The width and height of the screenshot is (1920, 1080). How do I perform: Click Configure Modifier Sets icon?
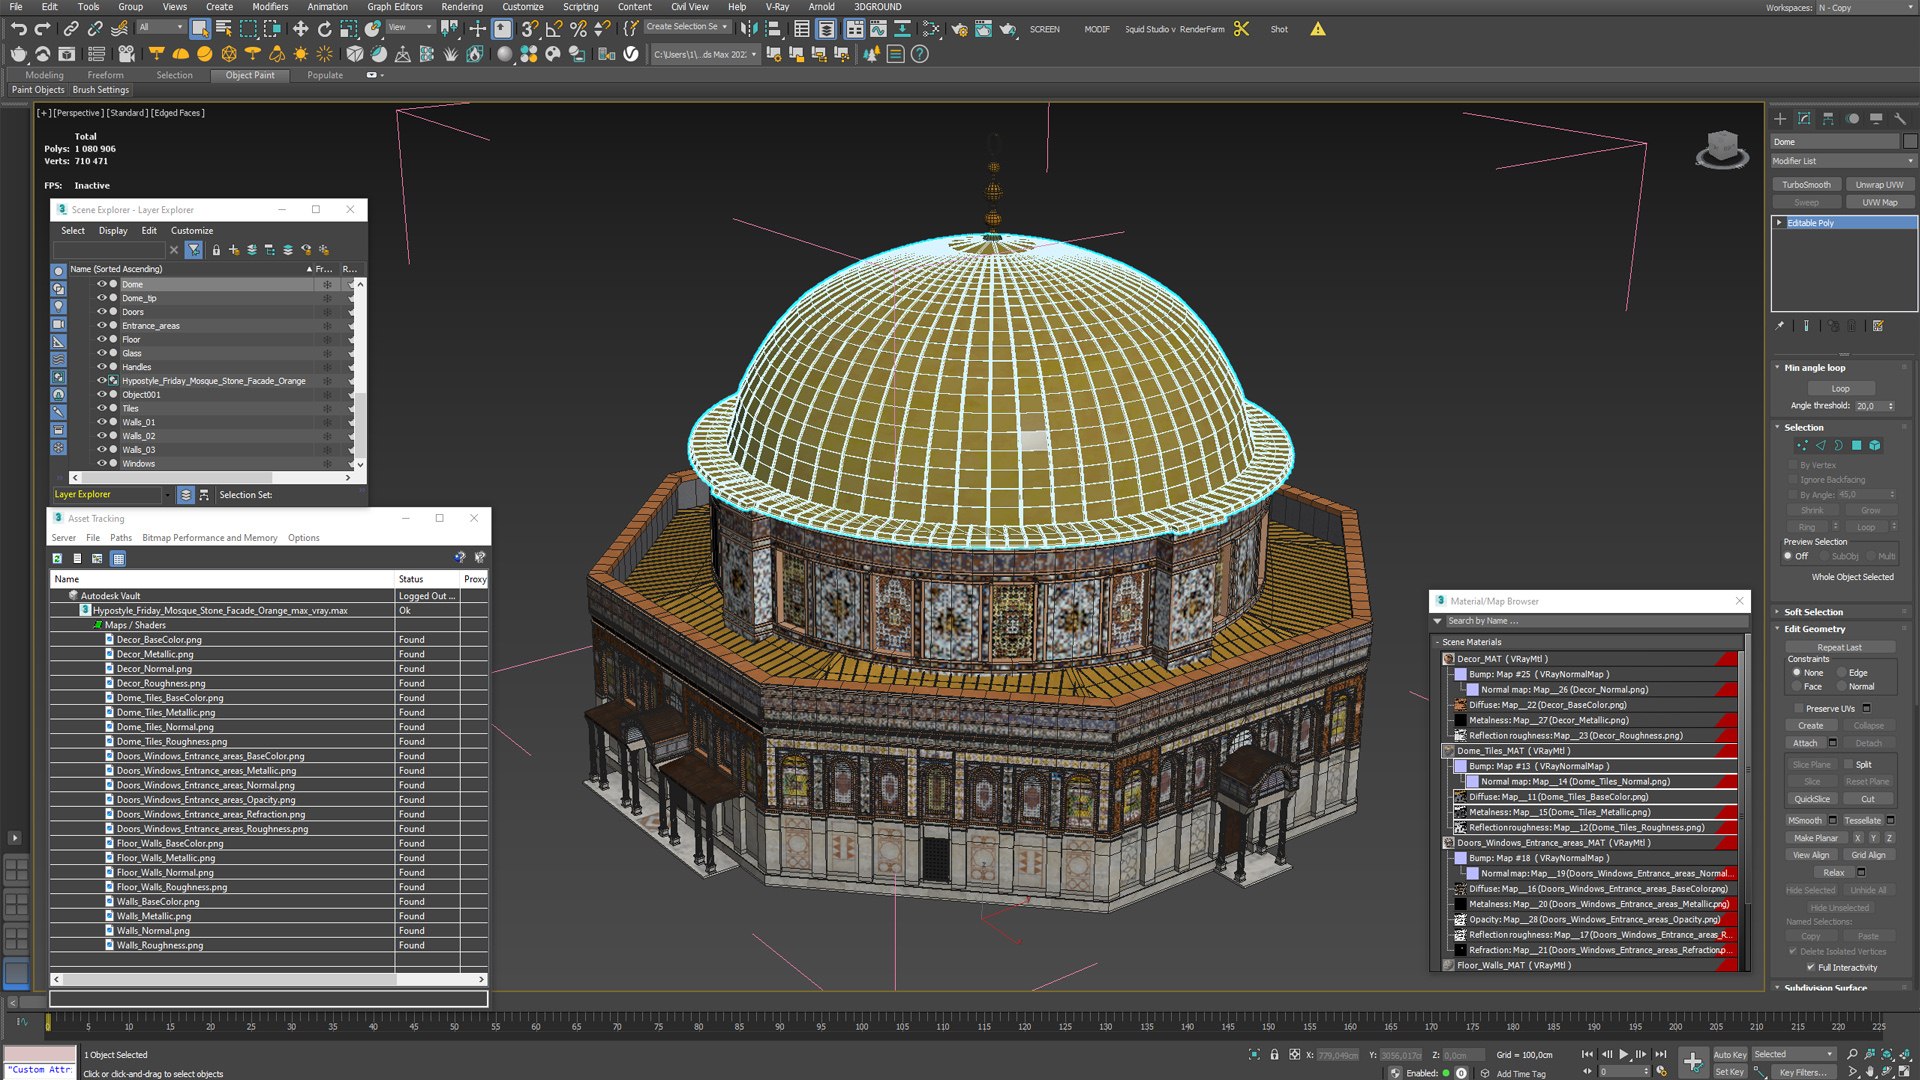pos(1878,326)
